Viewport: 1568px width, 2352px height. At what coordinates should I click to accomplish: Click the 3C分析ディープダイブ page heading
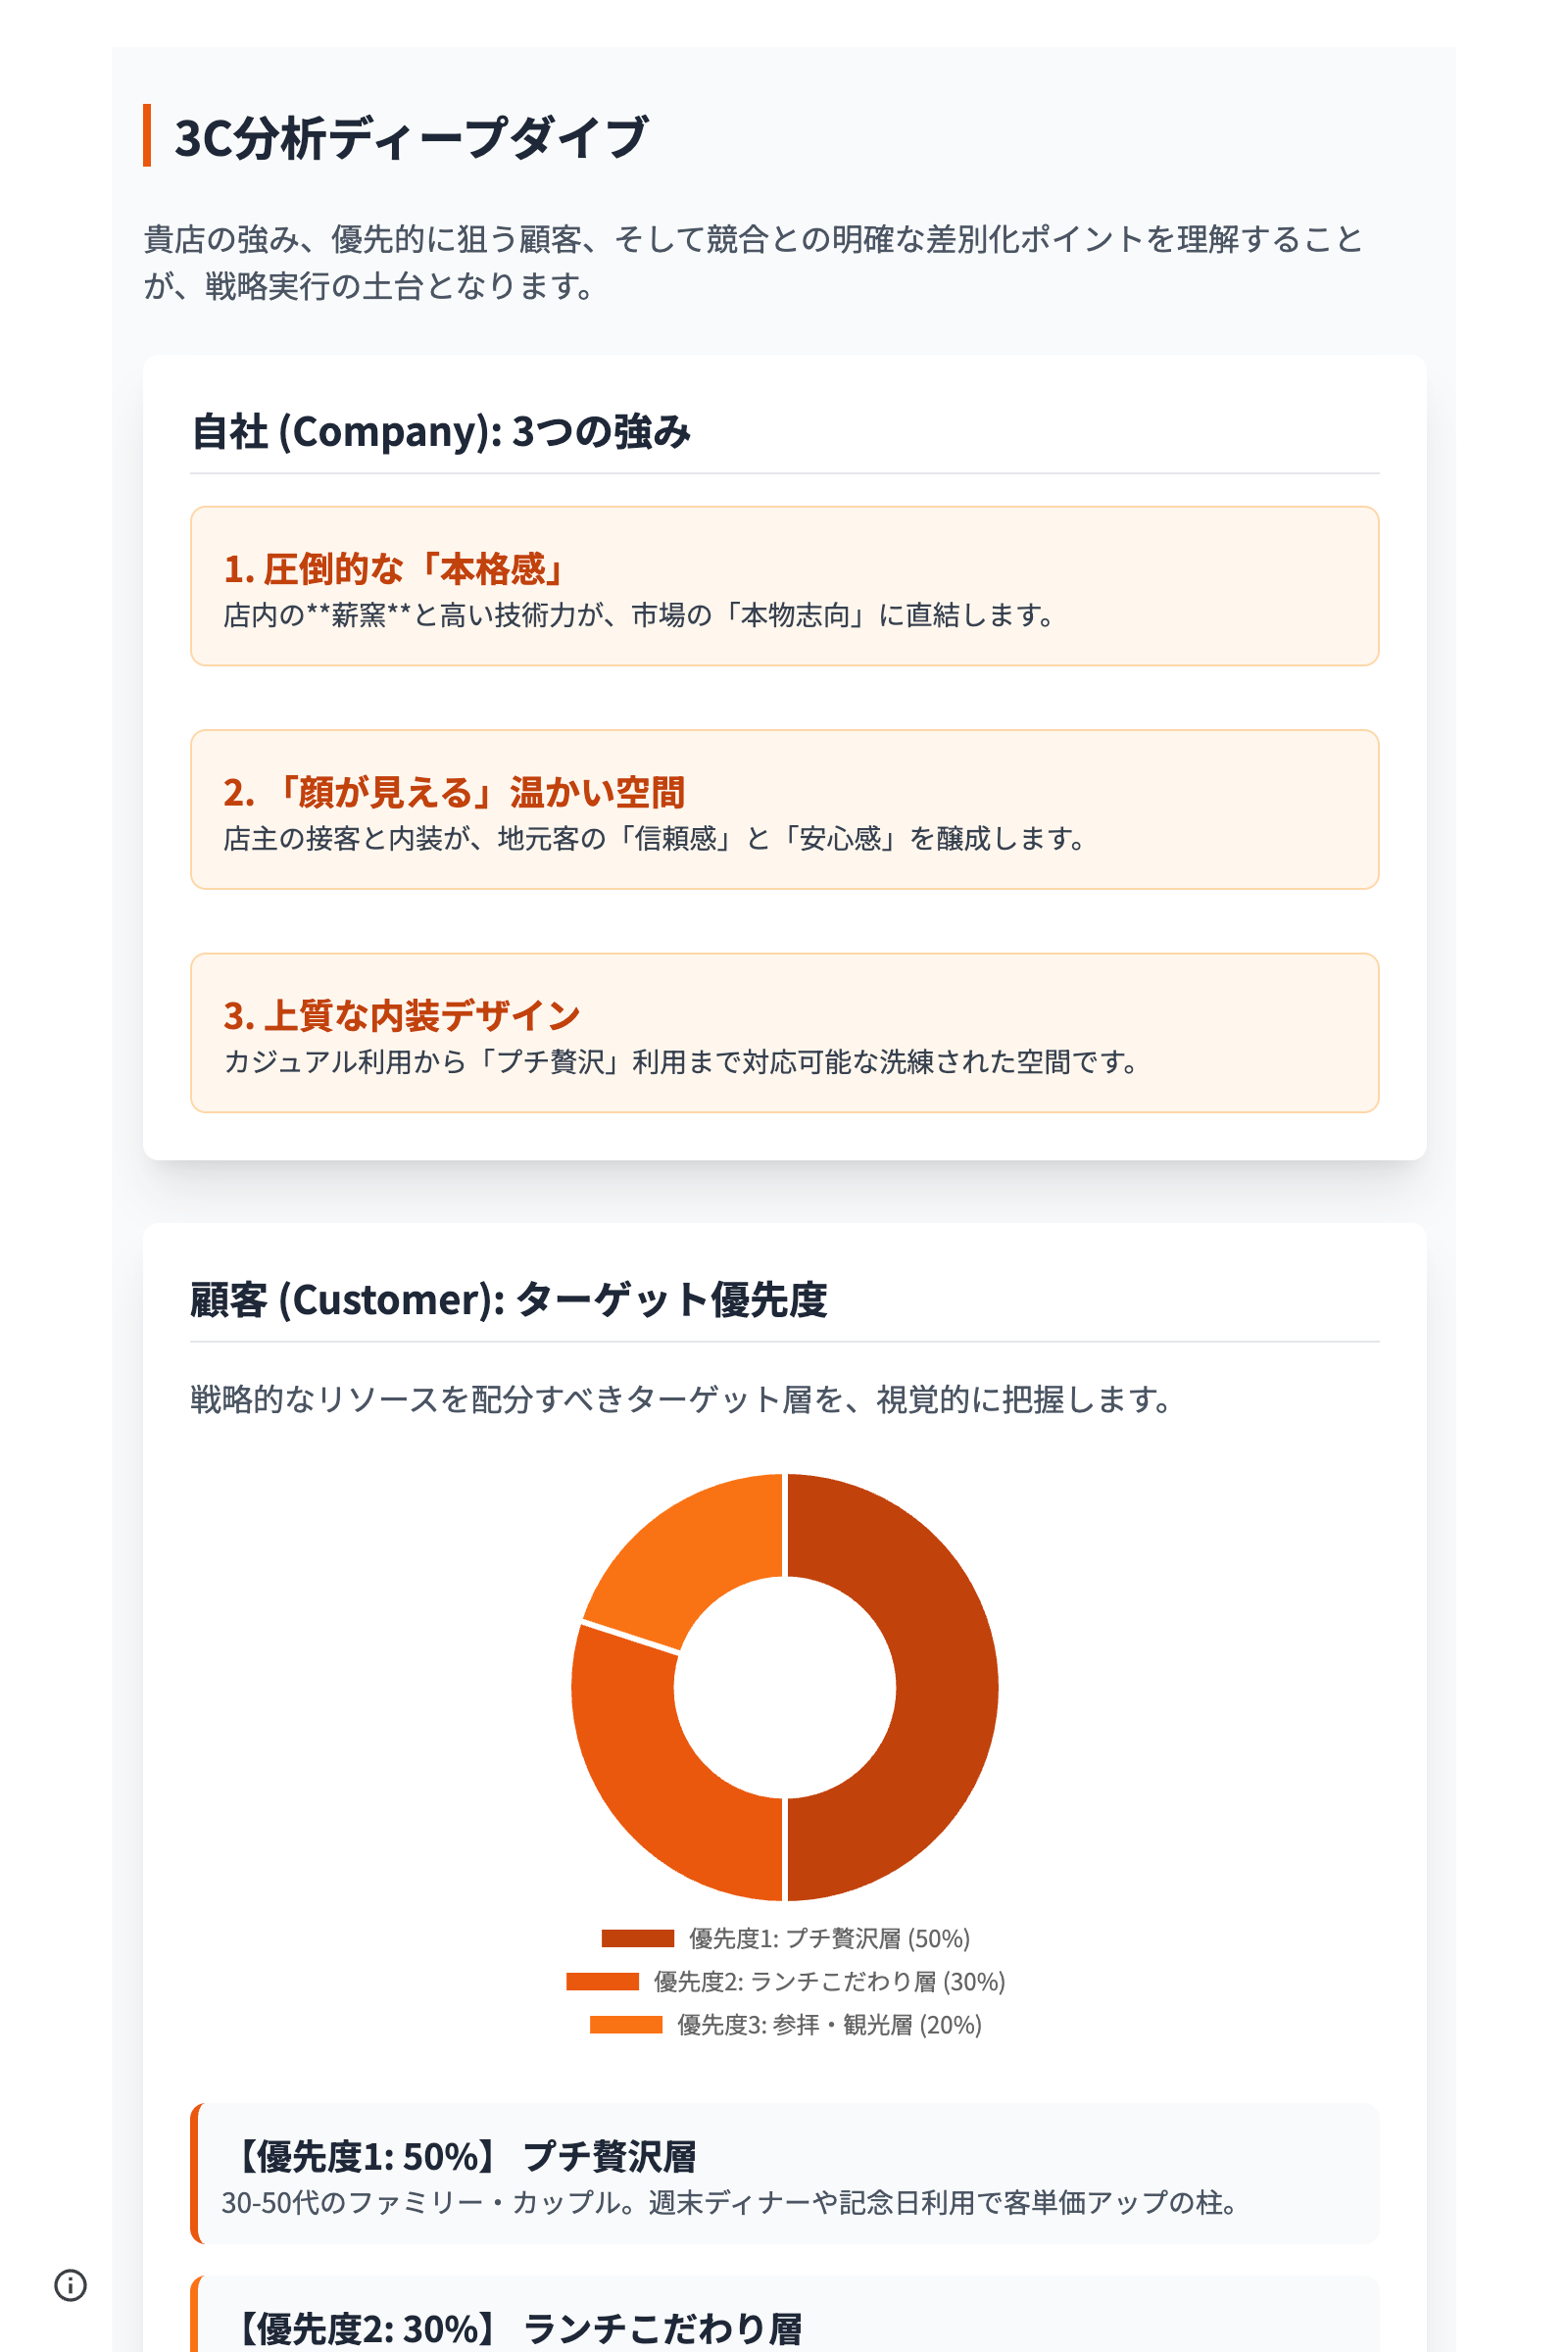pyautogui.click(x=411, y=137)
